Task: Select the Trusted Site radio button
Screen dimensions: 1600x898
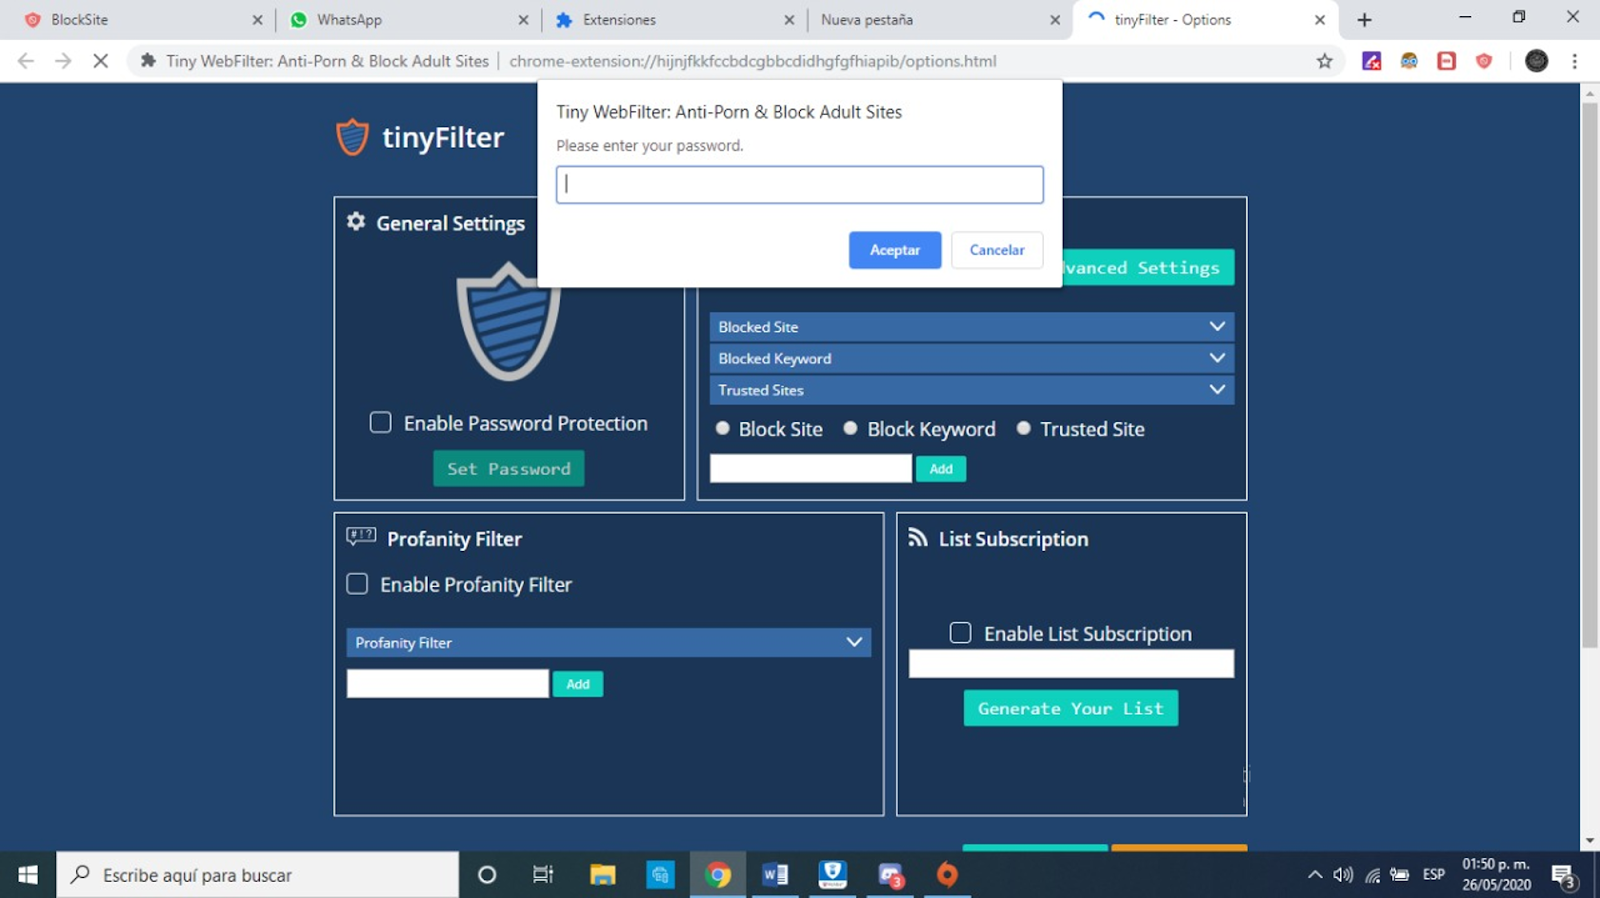Action: (x=1023, y=428)
